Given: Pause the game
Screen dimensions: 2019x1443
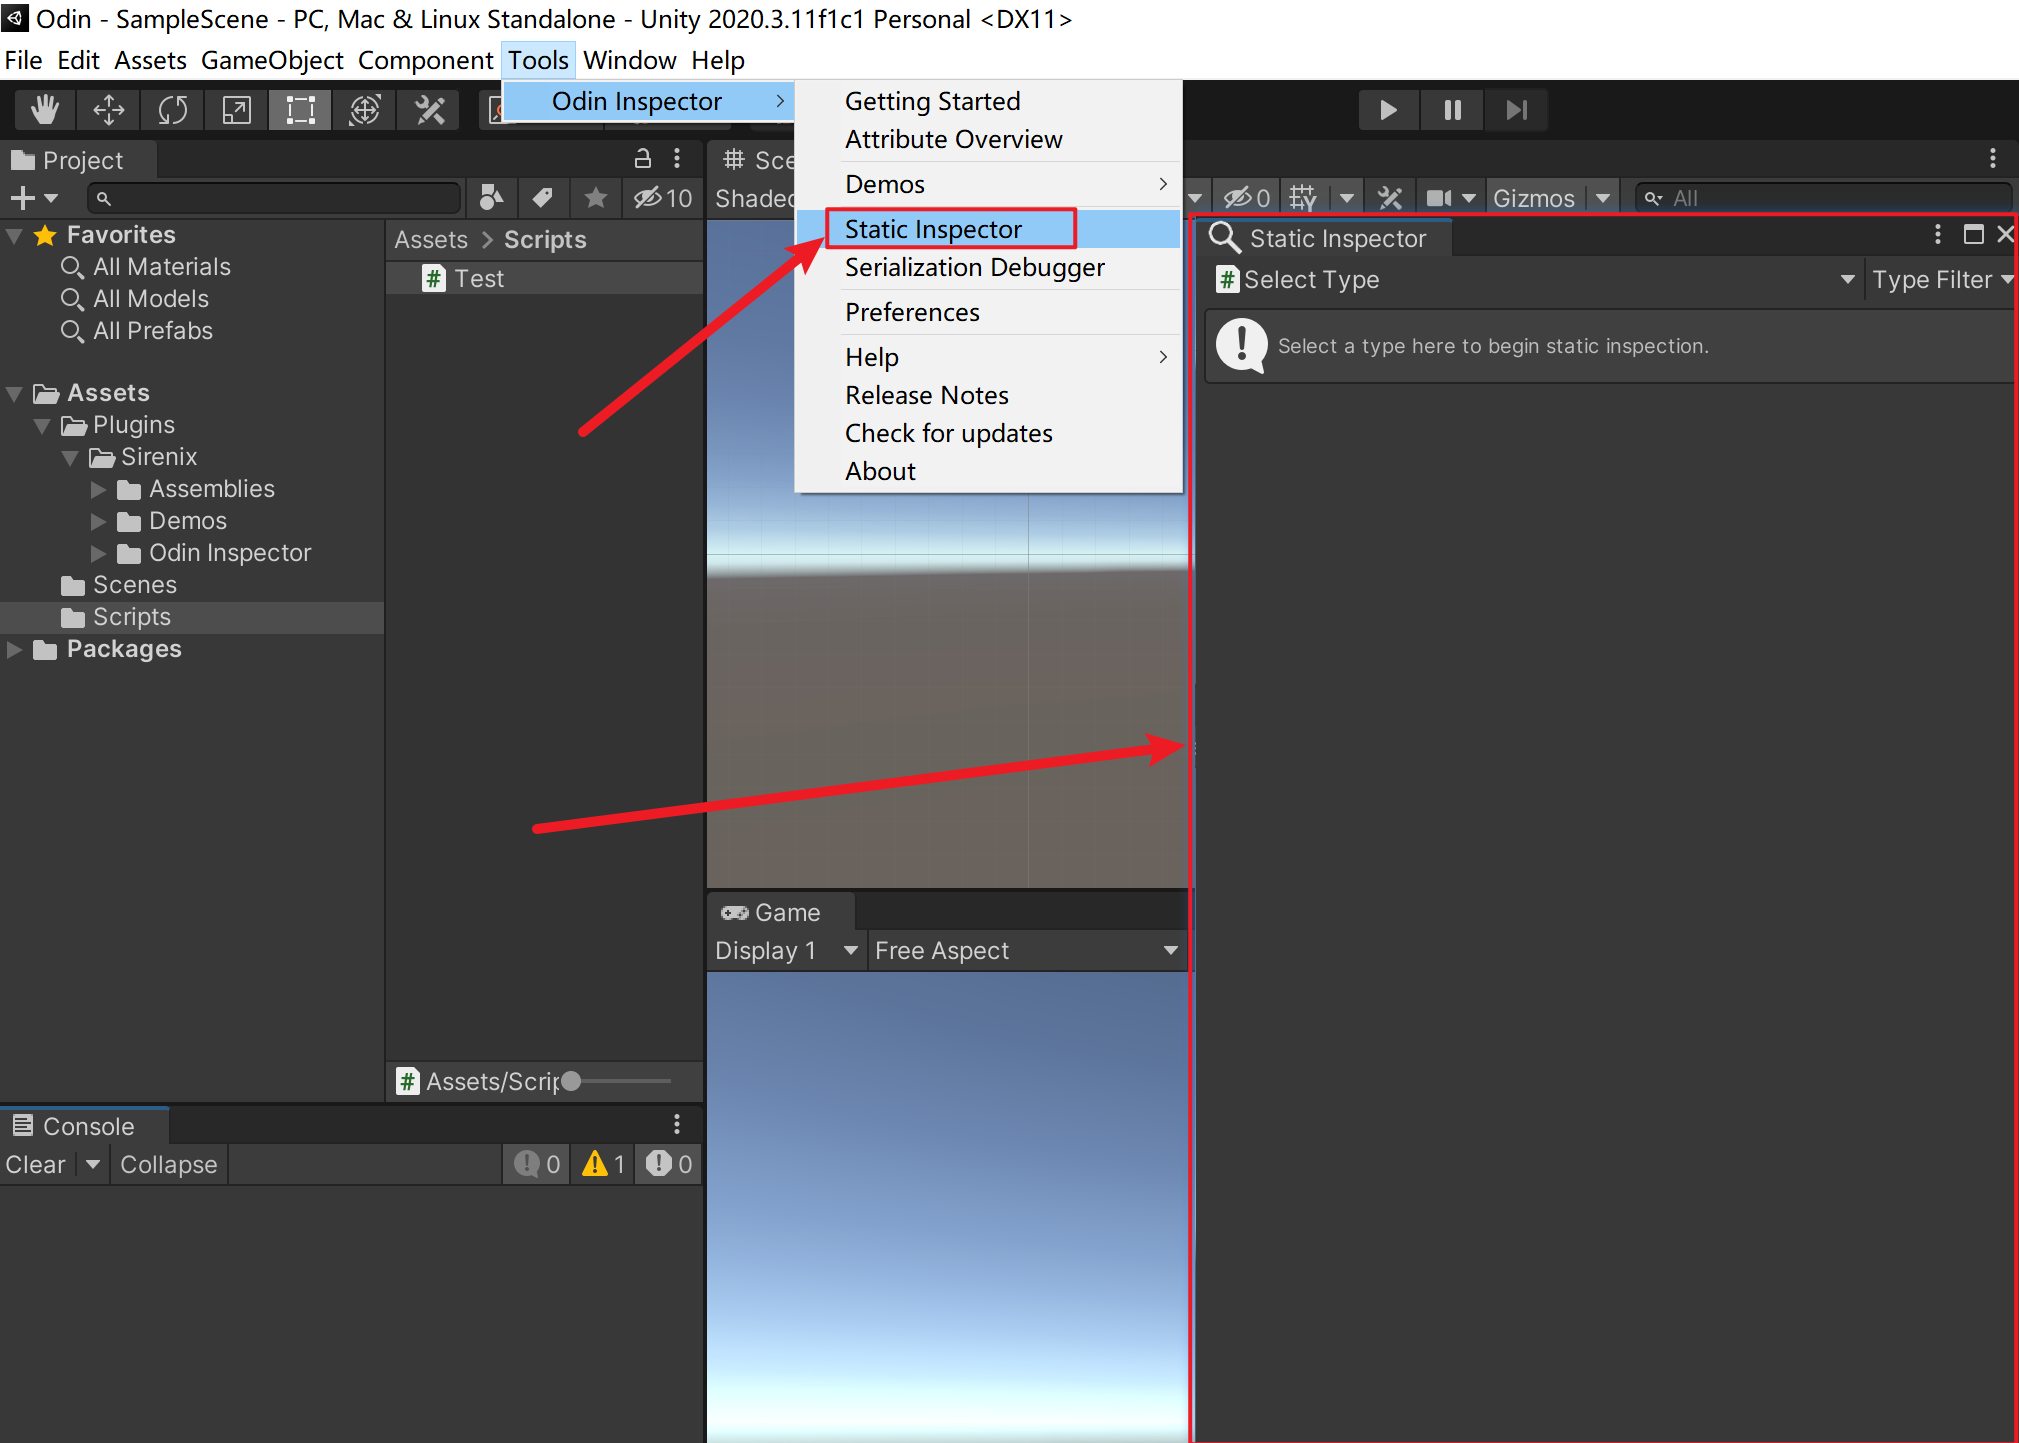Looking at the screenshot, I should [1452, 109].
